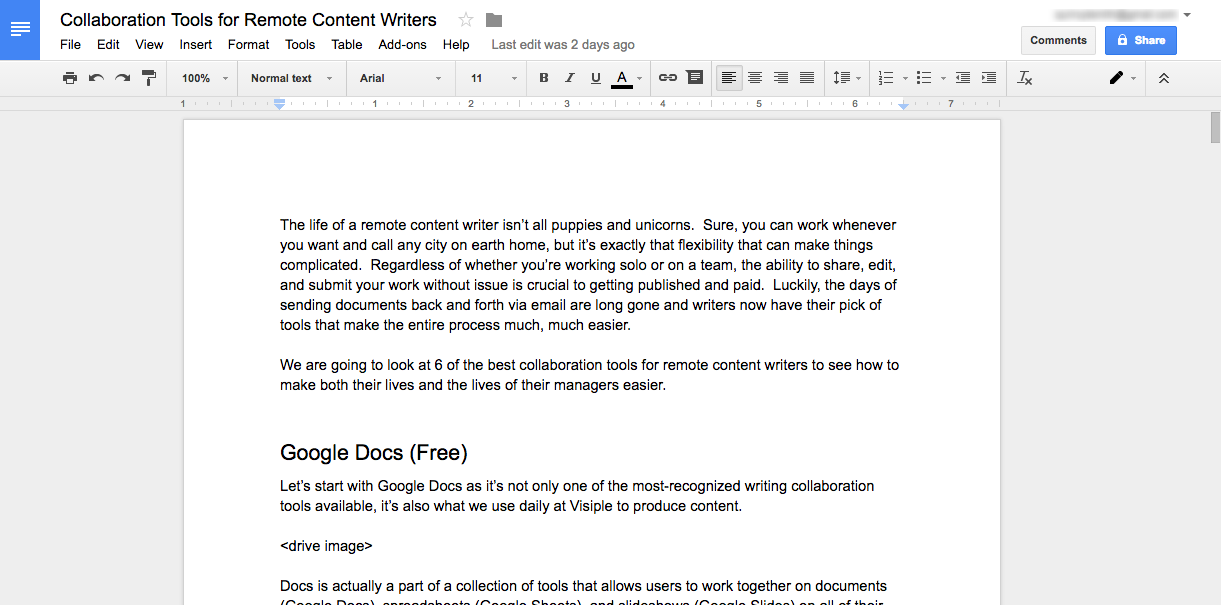Open the editing mode pencil dropdown
Screen dimensions: 1221x605
coord(1122,78)
